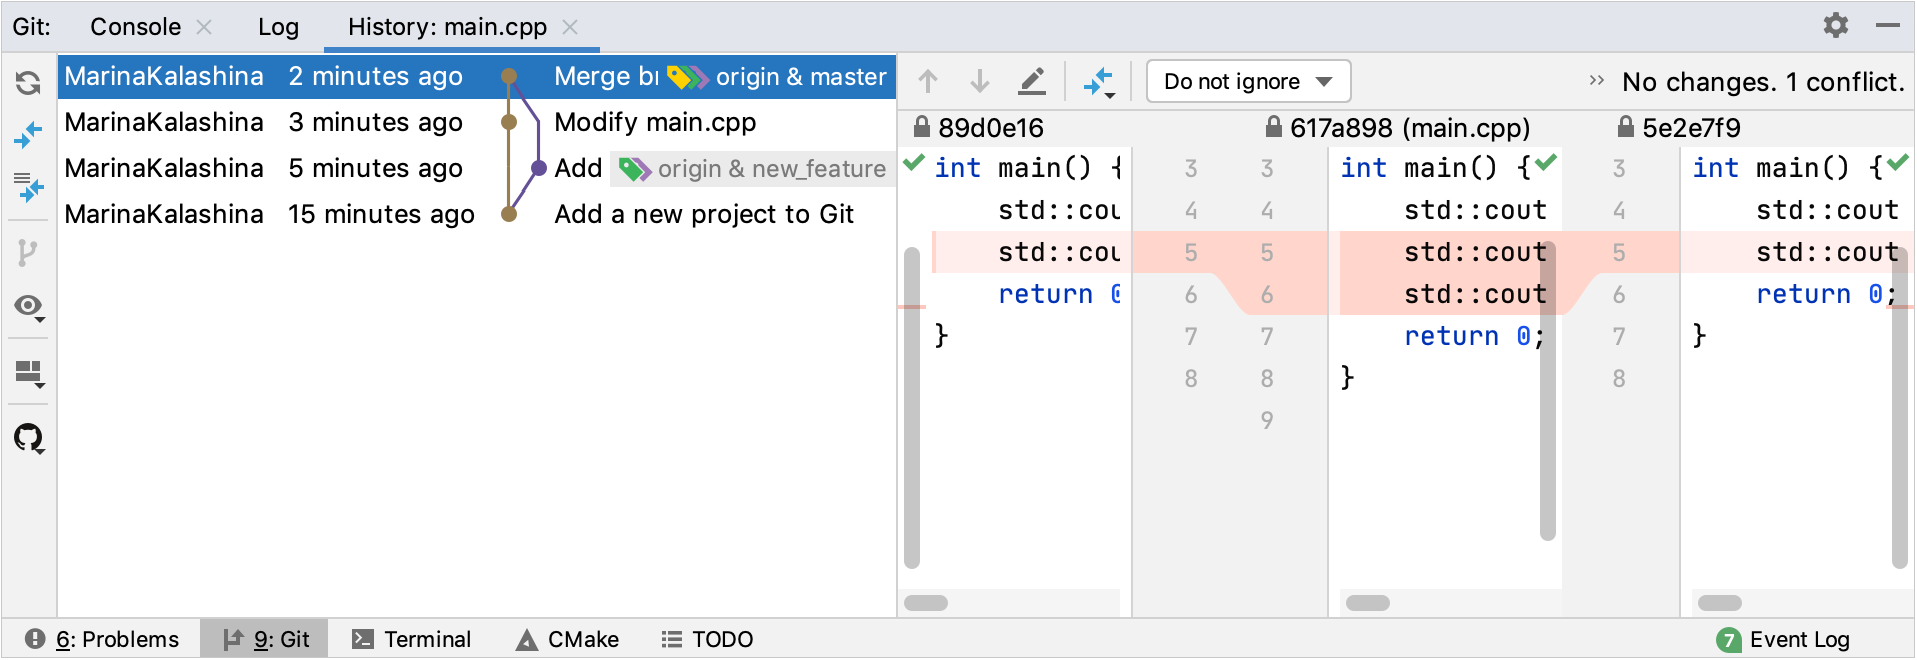Screen dimensions: 1917x660
Task: Select the branch filter icon
Action: [28, 253]
